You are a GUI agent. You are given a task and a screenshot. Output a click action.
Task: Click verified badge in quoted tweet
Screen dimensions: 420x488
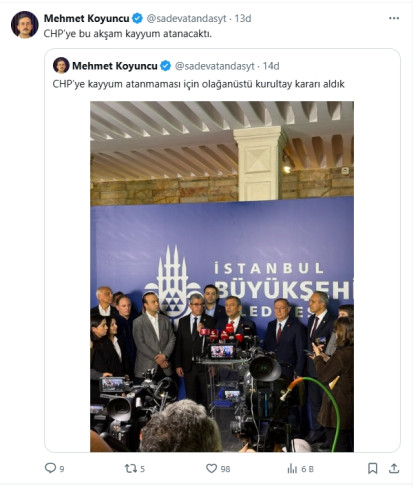pyautogui.click(x=166, y=66)
